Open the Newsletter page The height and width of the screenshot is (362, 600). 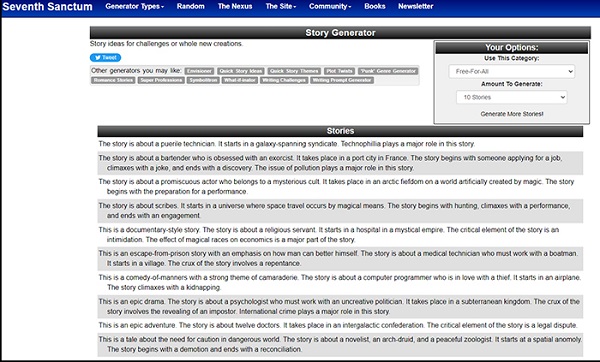click(x=416, y=7)
